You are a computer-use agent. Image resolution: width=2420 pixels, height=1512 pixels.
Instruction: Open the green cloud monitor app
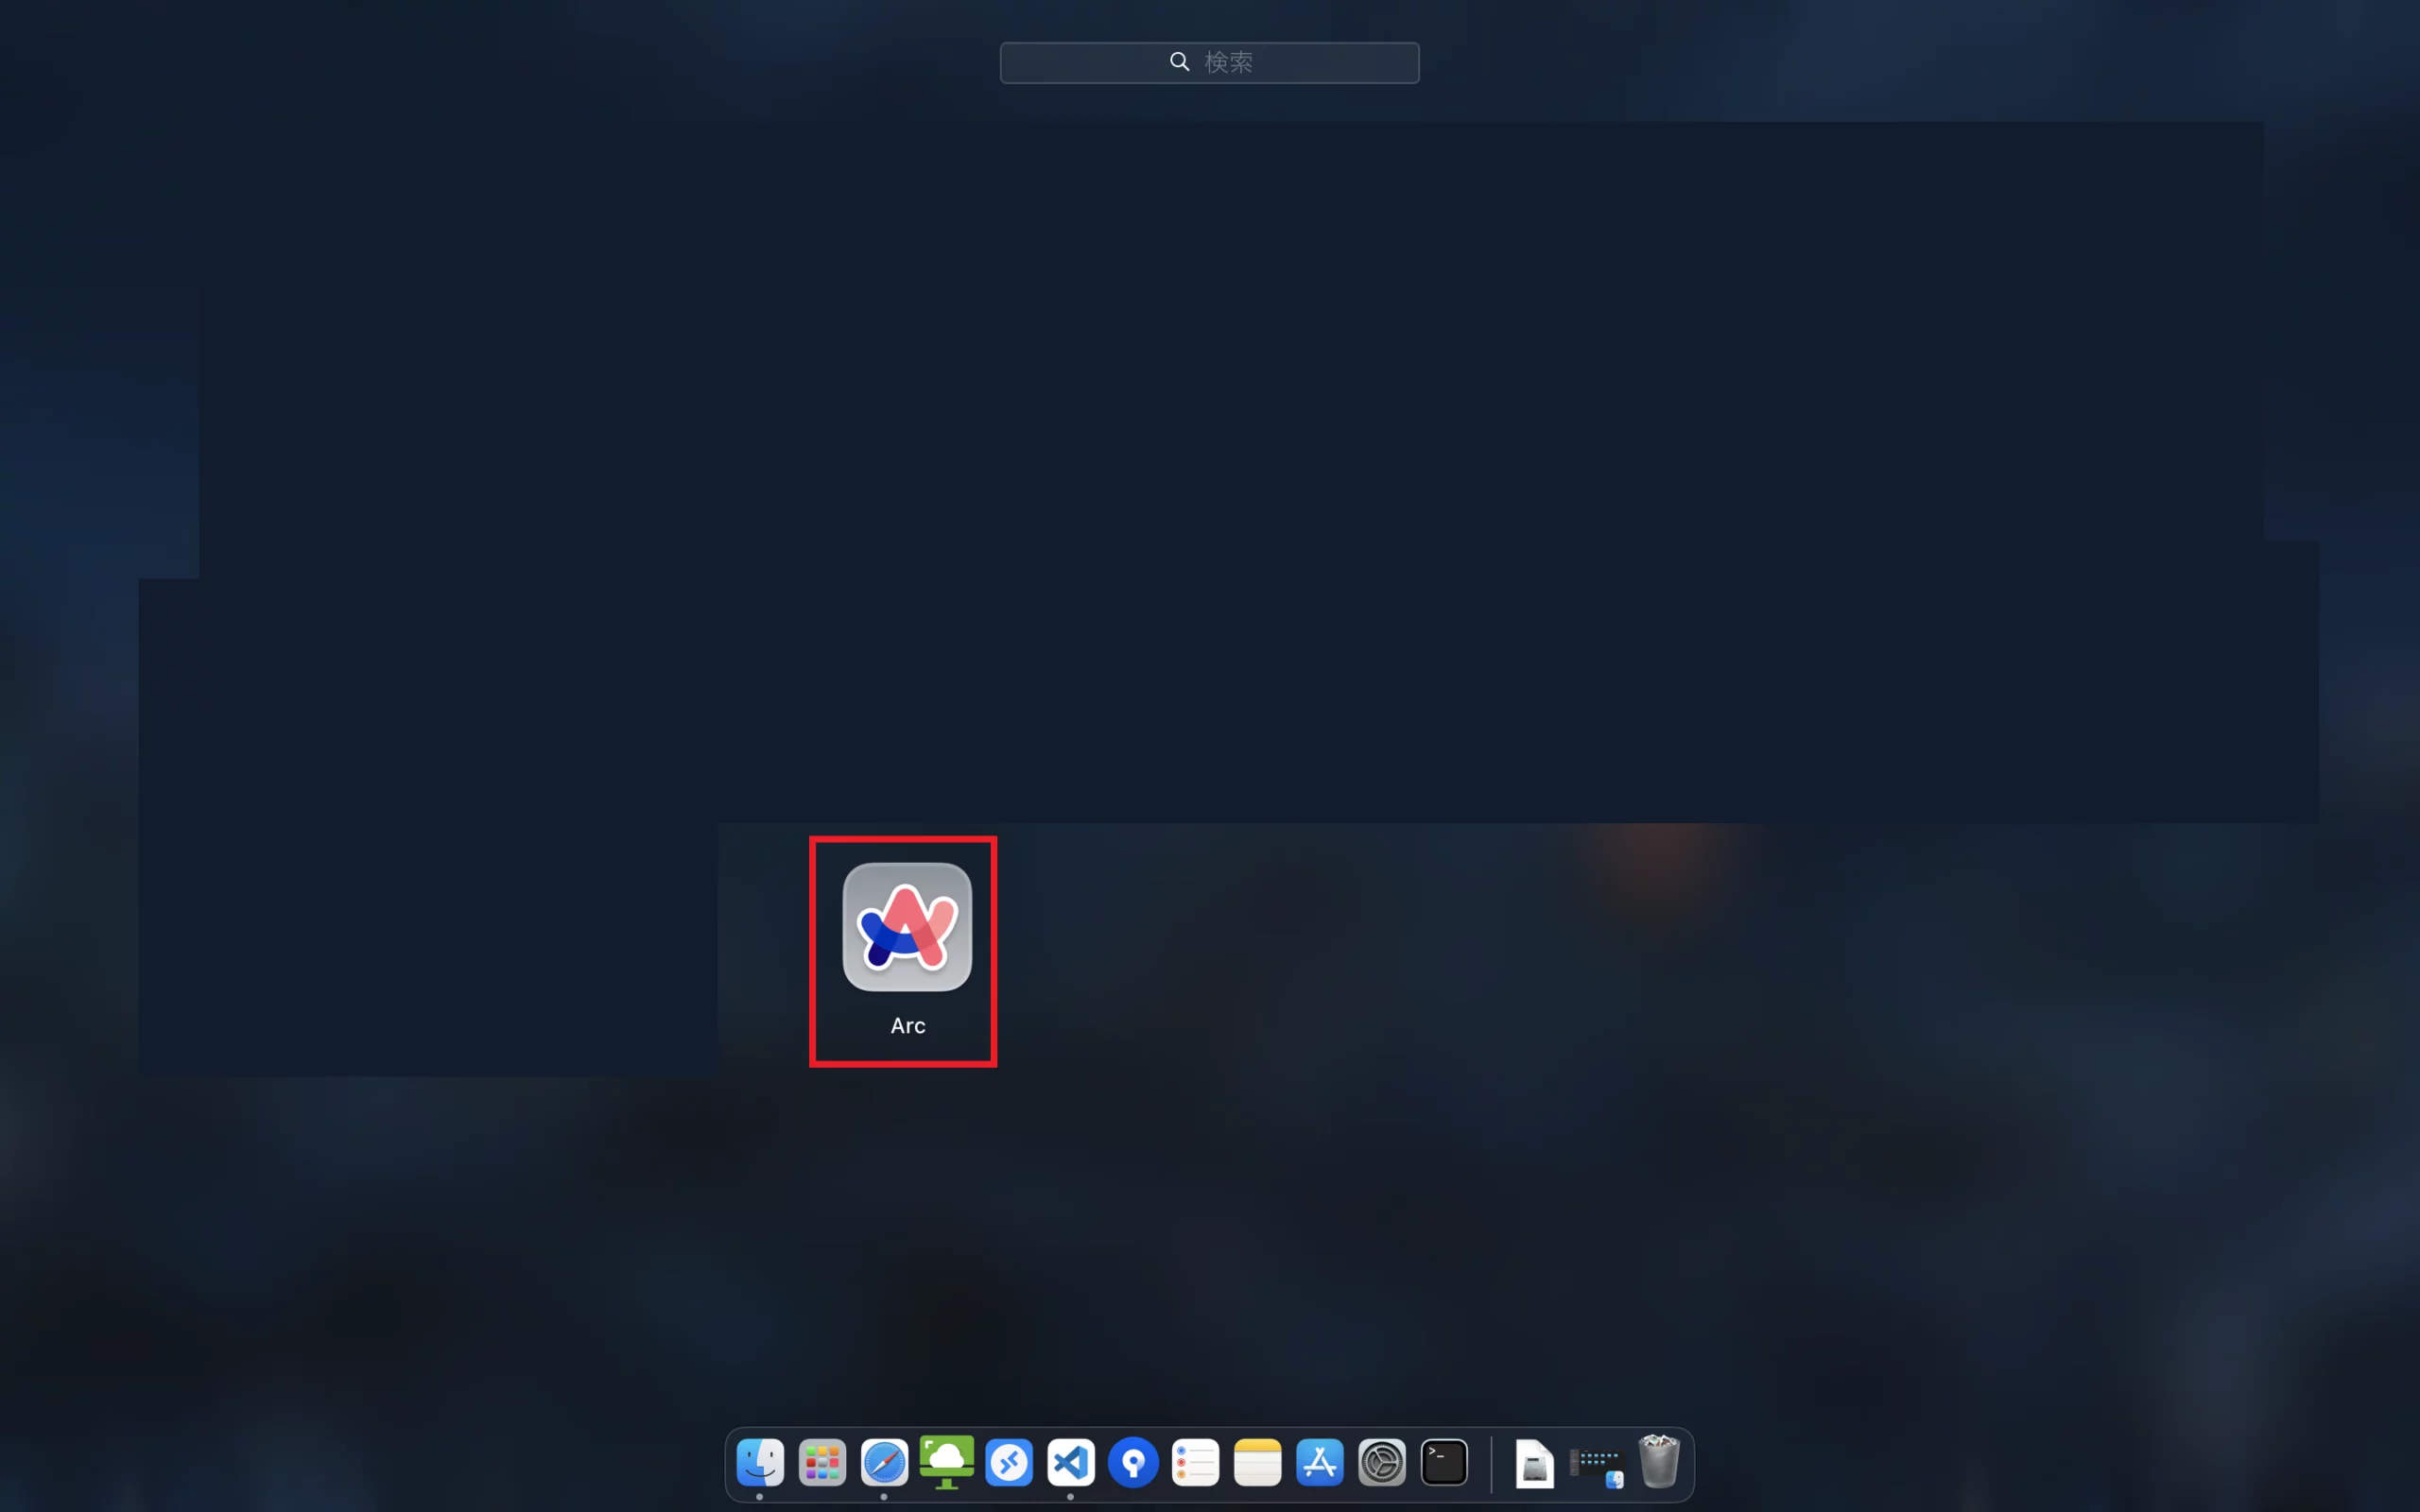(x=947, y=1462)
